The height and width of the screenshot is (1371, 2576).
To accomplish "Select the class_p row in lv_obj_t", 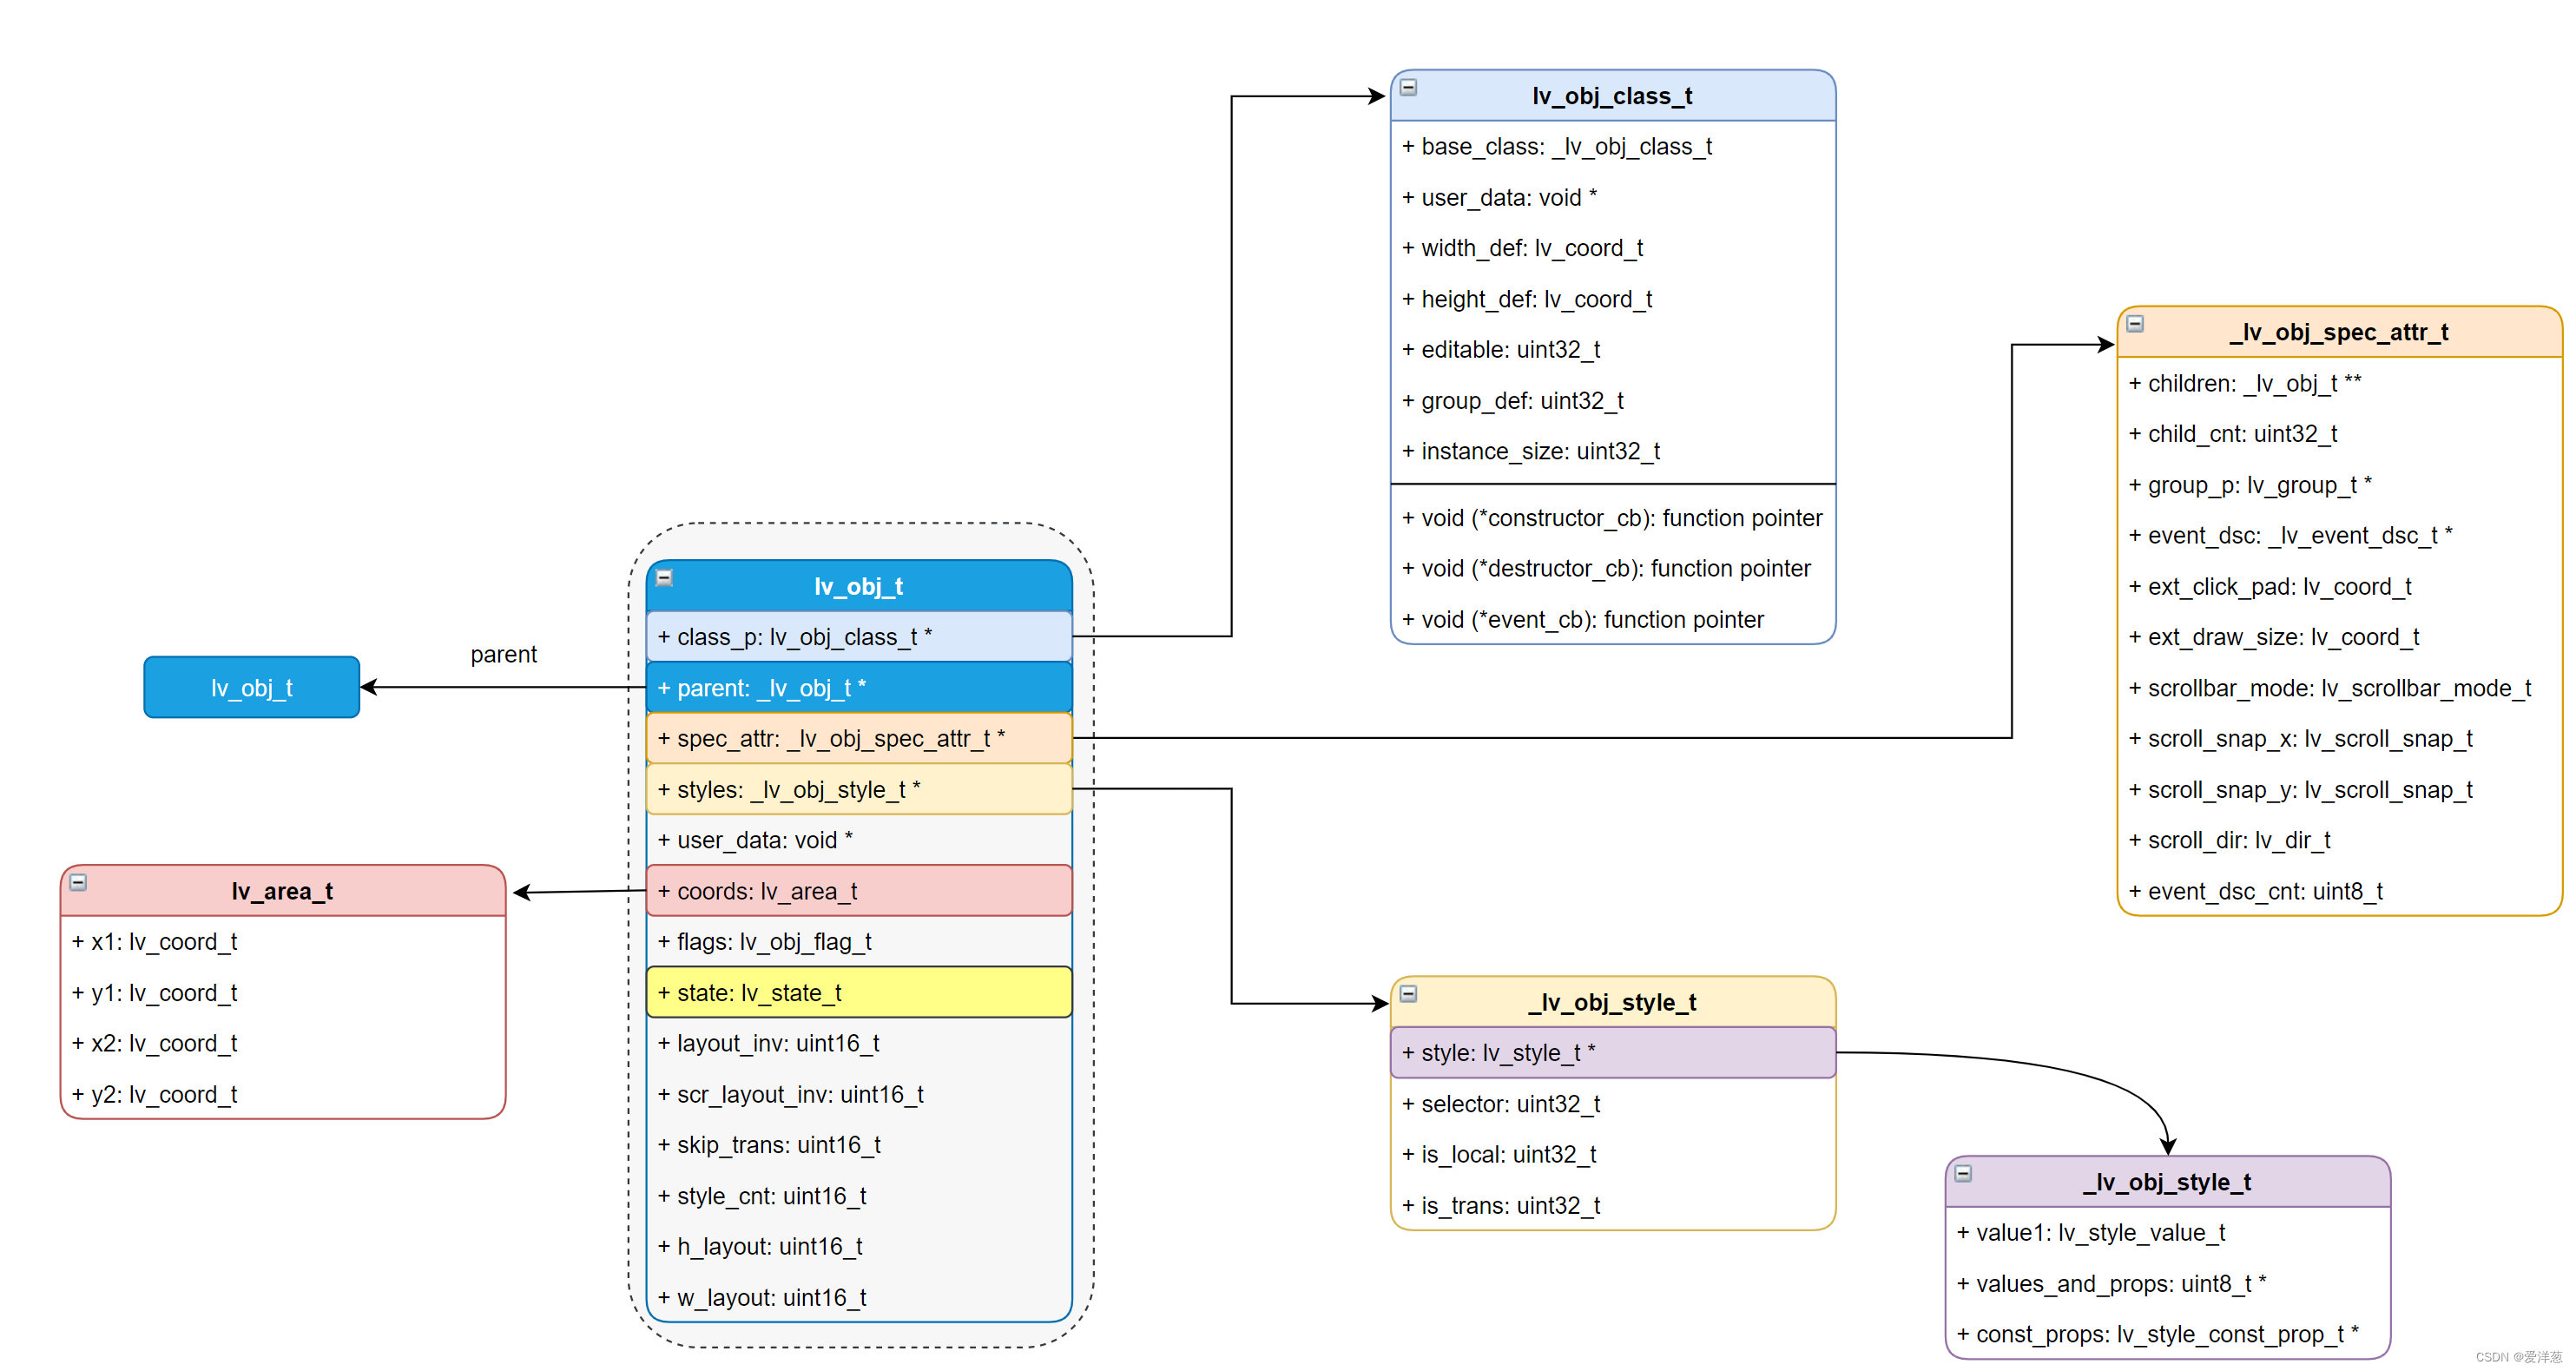I will point(858,637).
